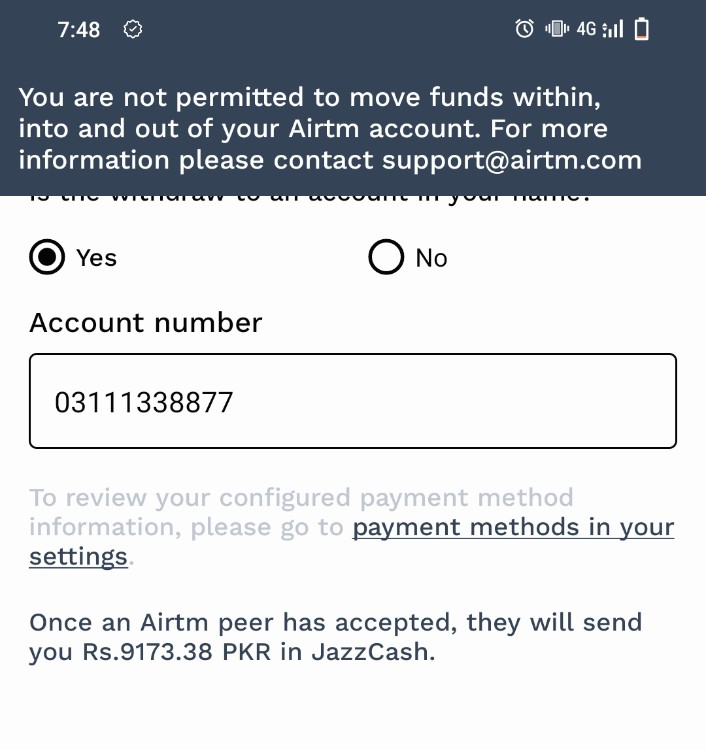Tap the 'No' option label
Viewport: 706px width, 750px height.
coord(431,258)
